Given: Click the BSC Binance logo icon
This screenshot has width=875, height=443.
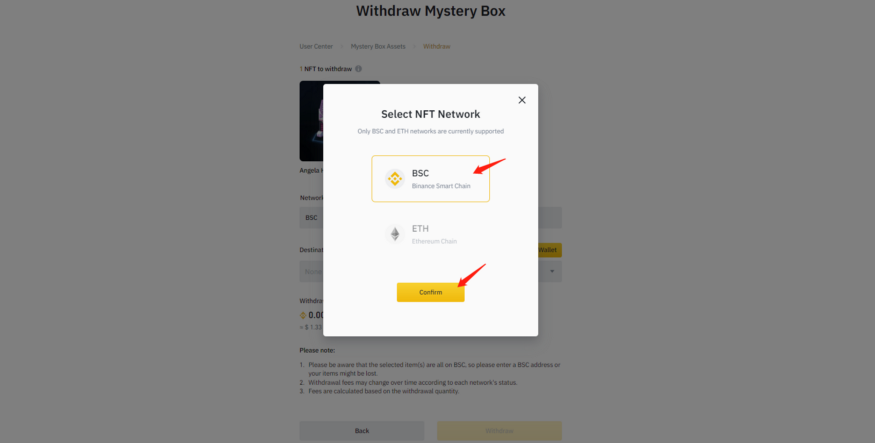Looking at the screenshot, I should [395, 179].
